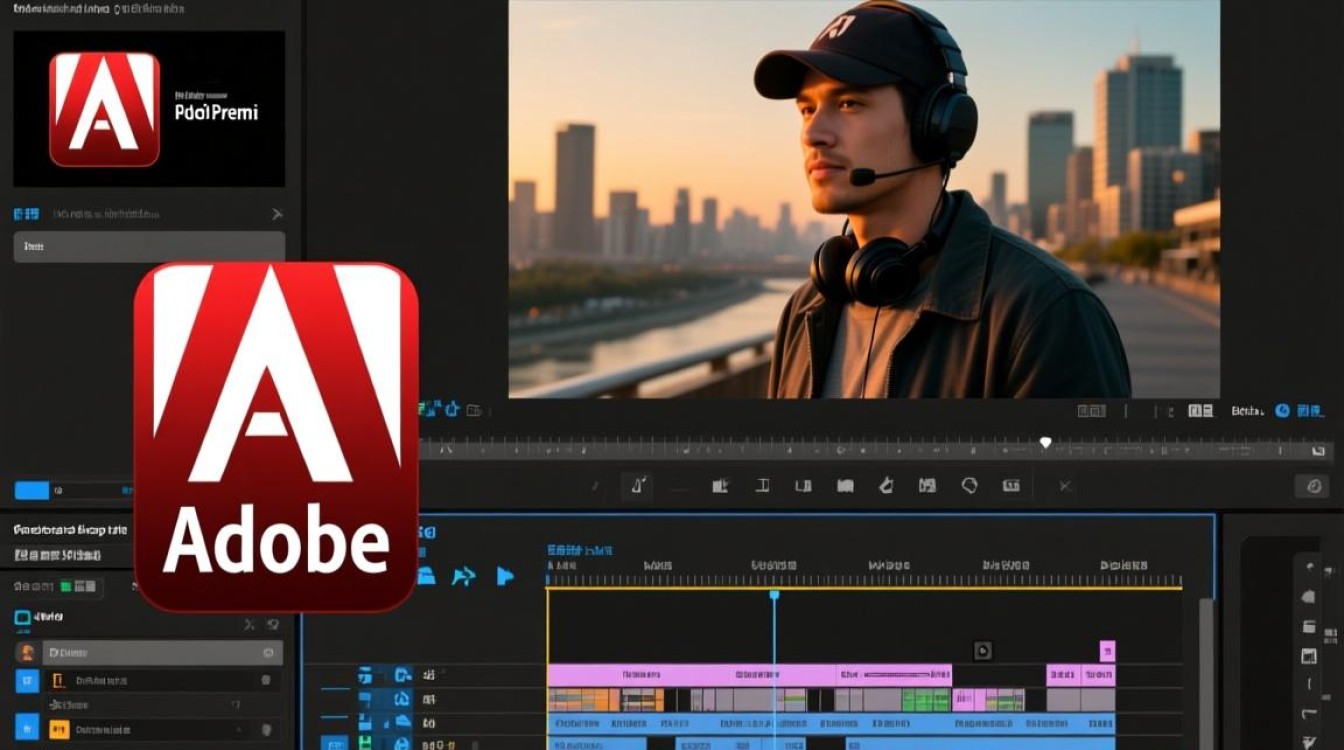1344x750 pixels.
Task: Select the highlighted tool button in the monitor toolbar
Action: [637, 486]
